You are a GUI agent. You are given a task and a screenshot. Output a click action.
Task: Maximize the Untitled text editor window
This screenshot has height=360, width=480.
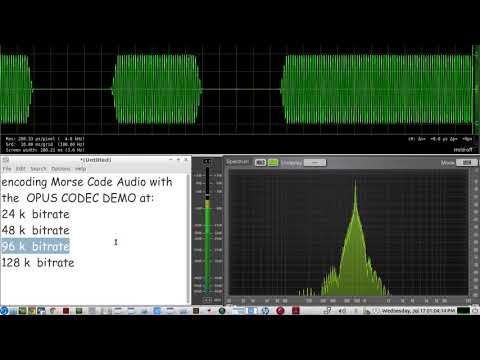pos(178,160)
